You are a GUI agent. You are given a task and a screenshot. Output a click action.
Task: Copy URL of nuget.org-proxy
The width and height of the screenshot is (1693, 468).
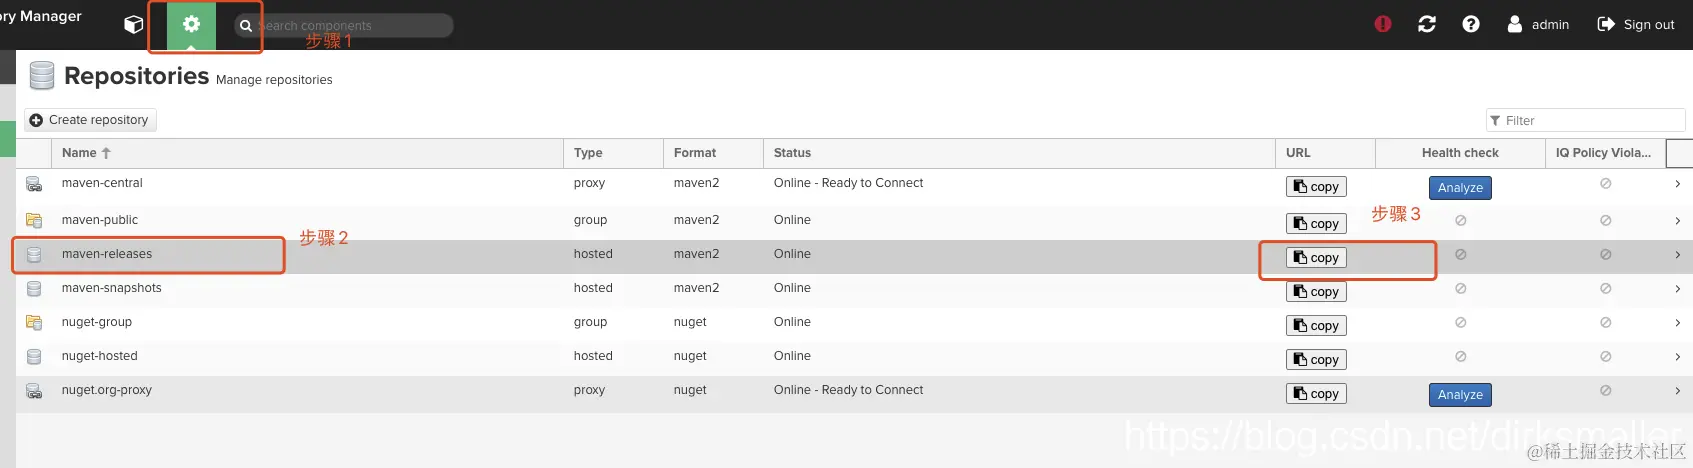pyautogui.click(x=1316, y=394)
